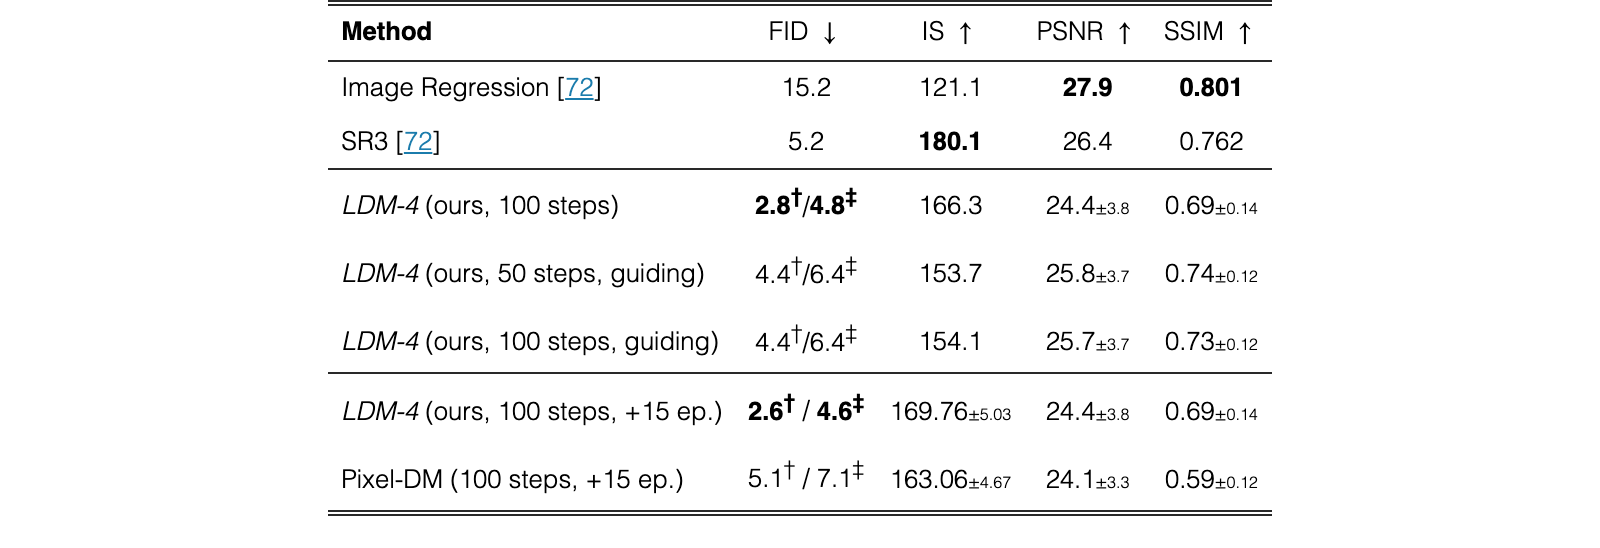Click the bold 27.9 PSNR value
Screen dimensions: 1600x548
tap(1087, 88)
